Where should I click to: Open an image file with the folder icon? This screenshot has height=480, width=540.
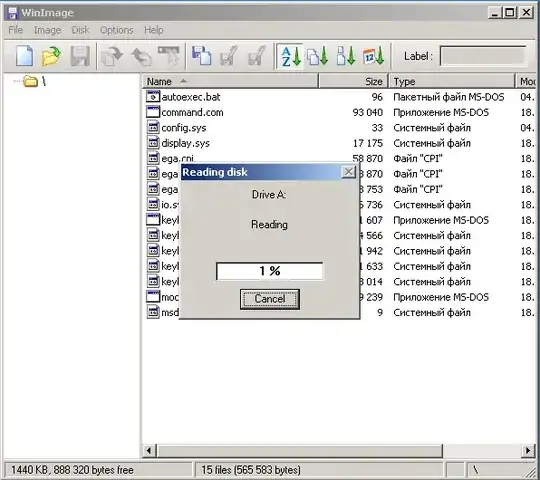(51, 56)
